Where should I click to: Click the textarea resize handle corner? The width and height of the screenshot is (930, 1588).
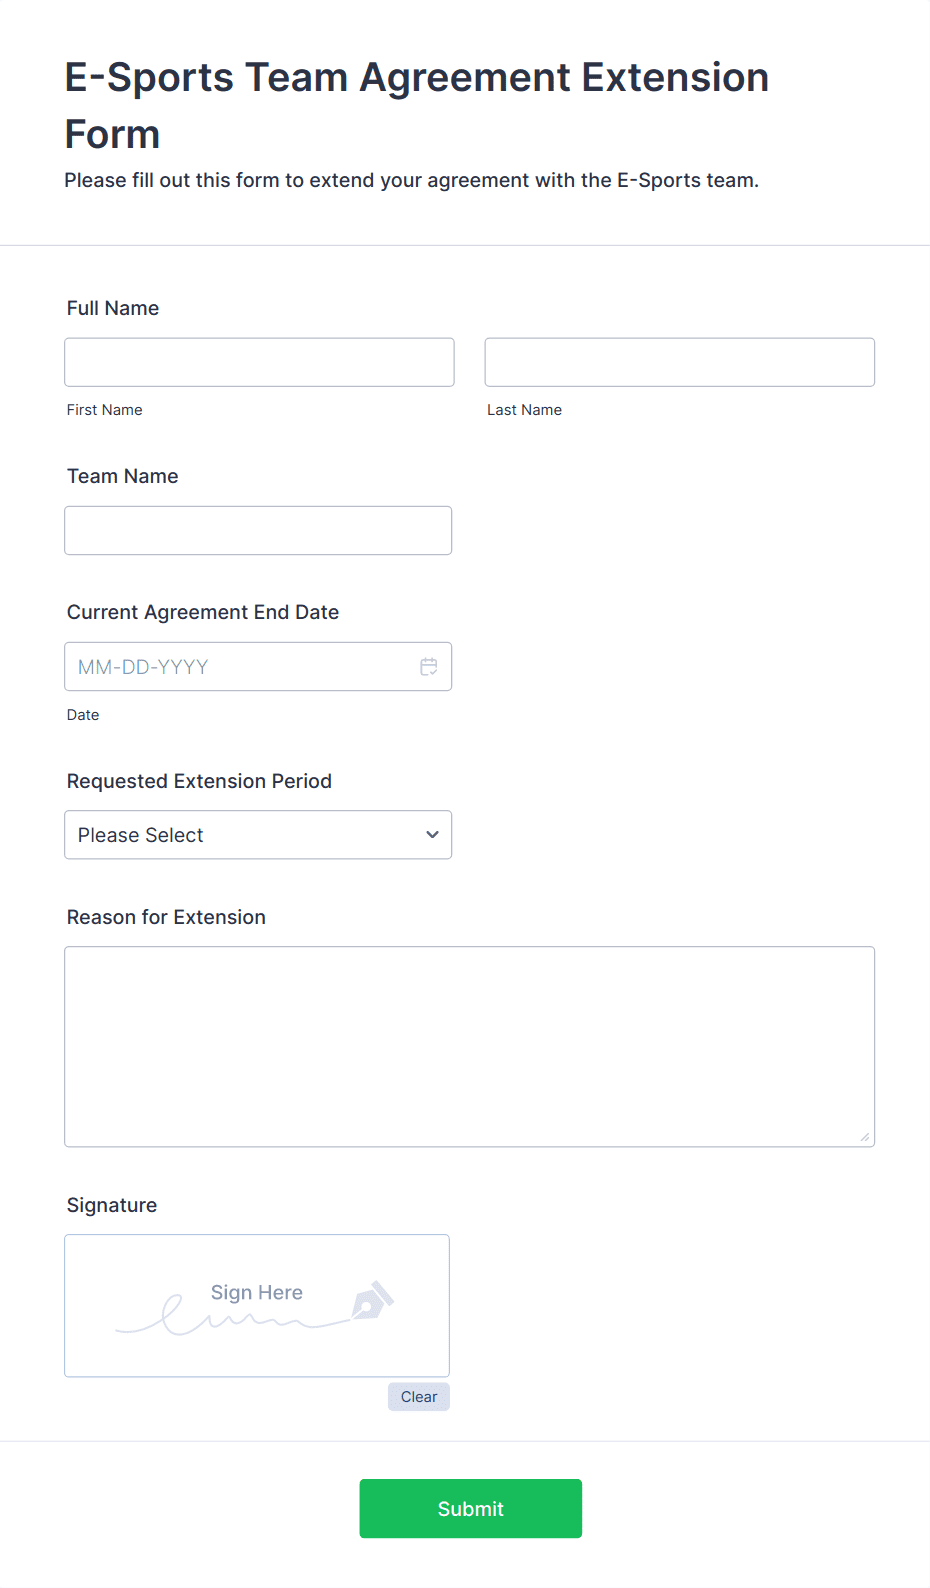click(x=865, y=1137)
